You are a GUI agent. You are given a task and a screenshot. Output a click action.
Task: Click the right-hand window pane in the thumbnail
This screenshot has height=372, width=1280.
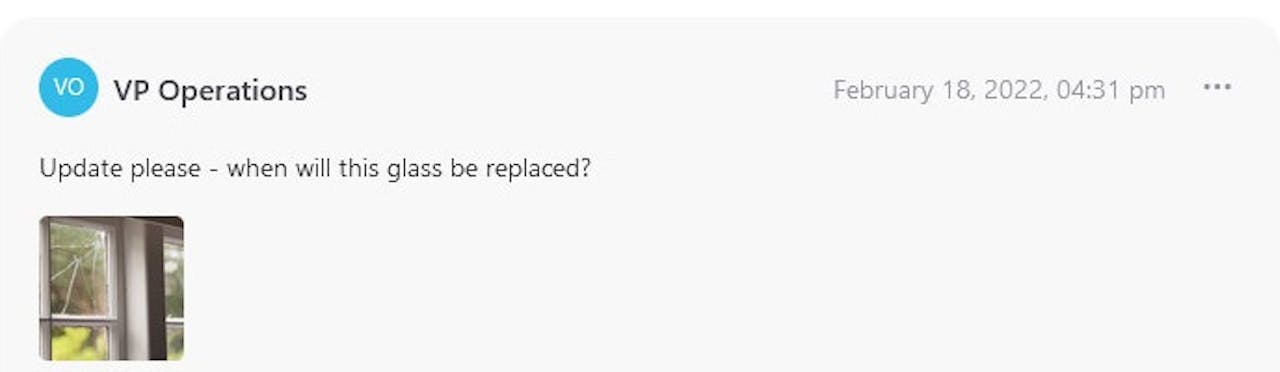tap(174, 288)
